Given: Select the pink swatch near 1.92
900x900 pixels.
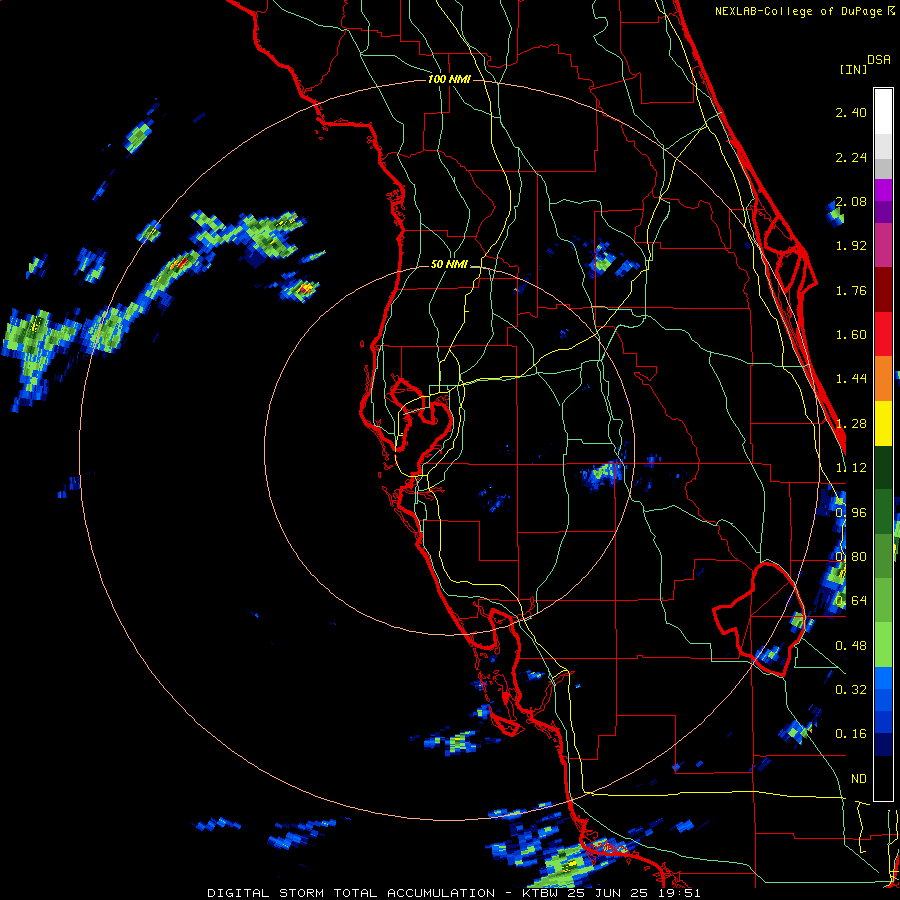Looking at the screenshot, I should tap(883, 246).
